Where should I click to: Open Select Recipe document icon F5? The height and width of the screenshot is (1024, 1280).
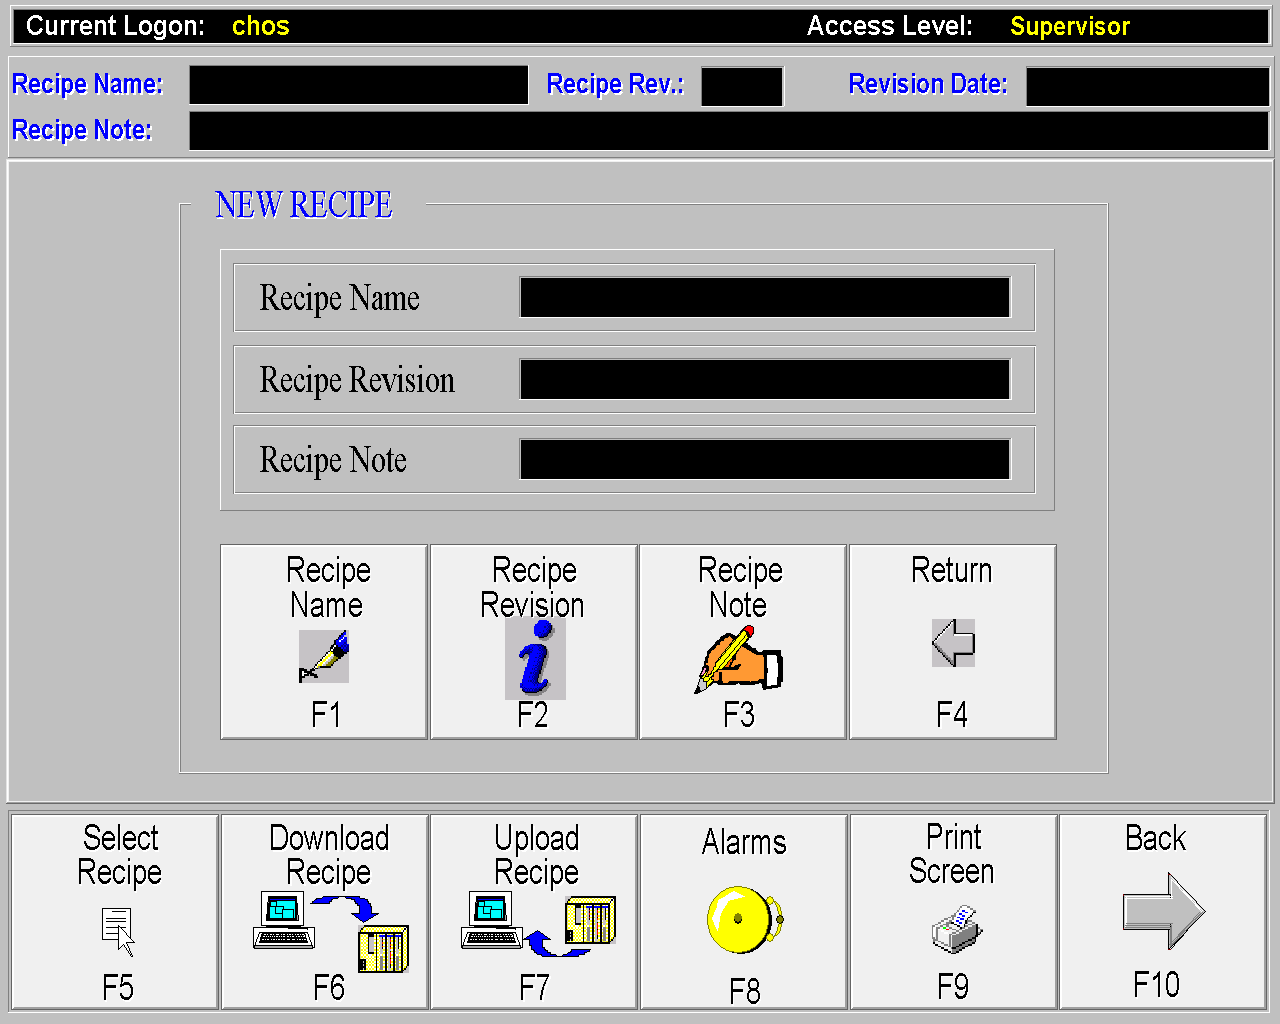118,930
